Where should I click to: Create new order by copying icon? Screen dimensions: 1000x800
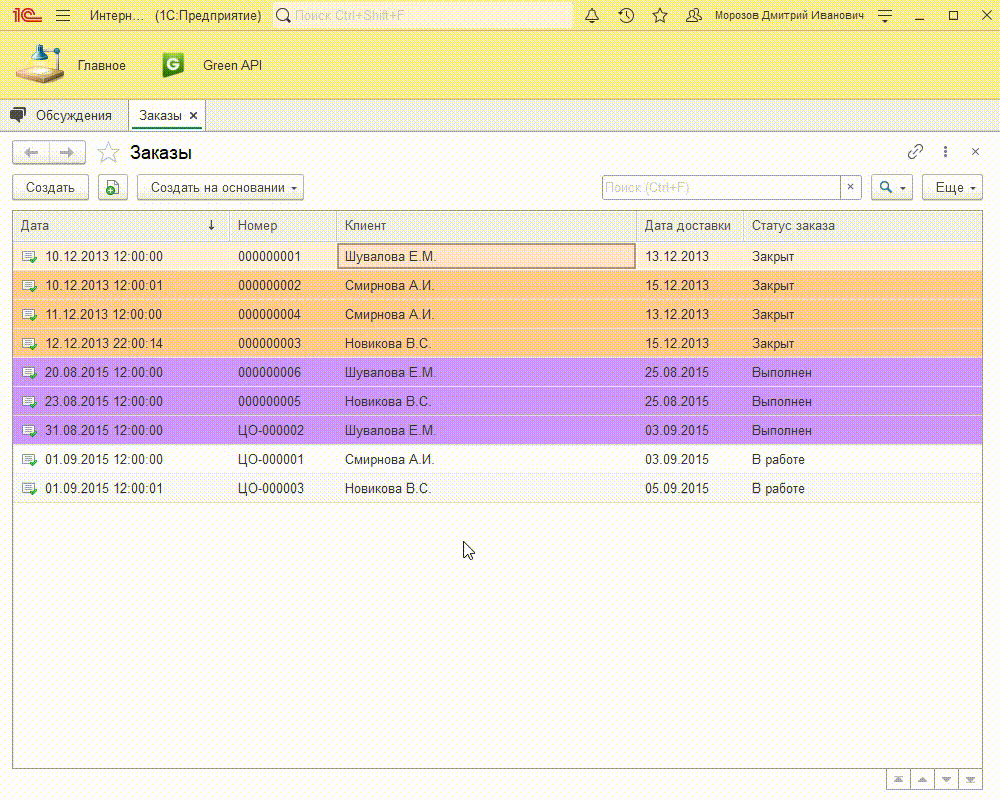point(113,187)
